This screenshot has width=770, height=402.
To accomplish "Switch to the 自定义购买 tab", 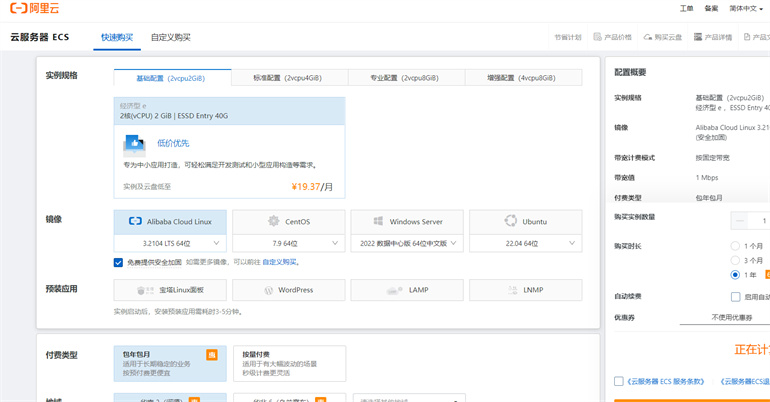I will point(171,37).
